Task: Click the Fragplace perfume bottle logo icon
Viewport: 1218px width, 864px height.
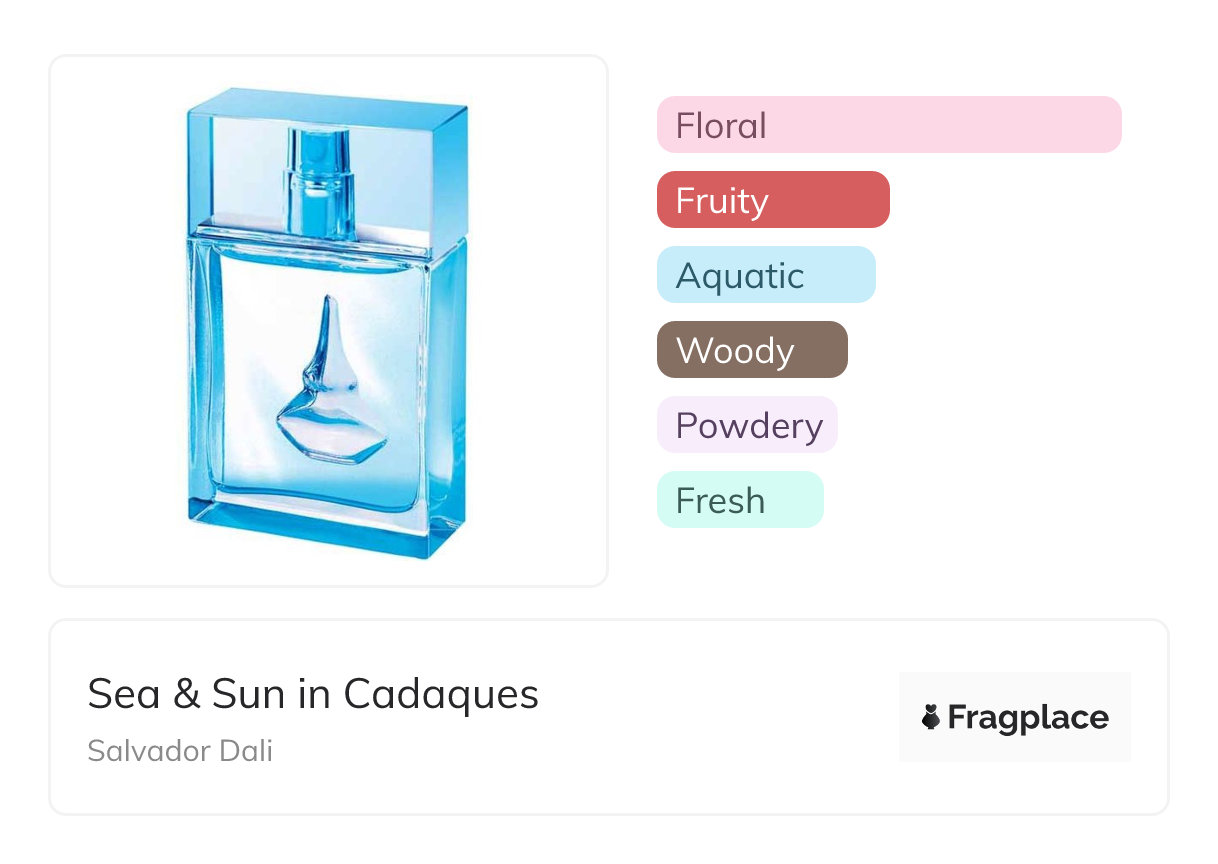Action: [x=931, y=717]
